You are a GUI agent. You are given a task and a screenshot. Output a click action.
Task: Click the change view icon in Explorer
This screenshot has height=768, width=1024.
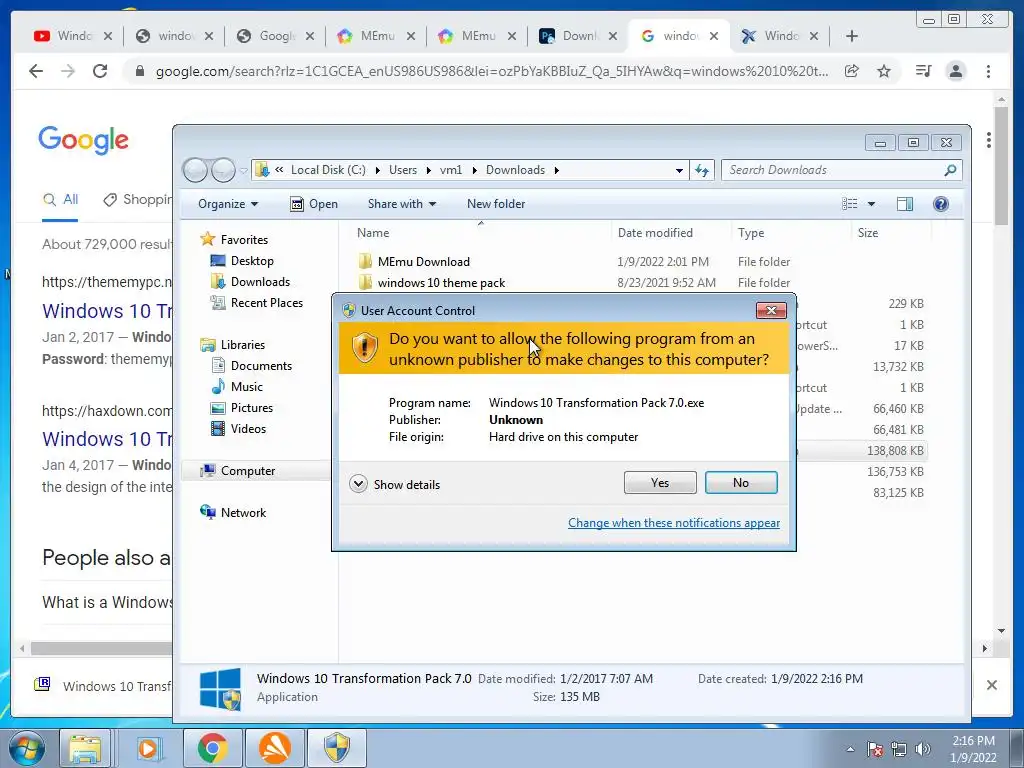pos(850,204)
